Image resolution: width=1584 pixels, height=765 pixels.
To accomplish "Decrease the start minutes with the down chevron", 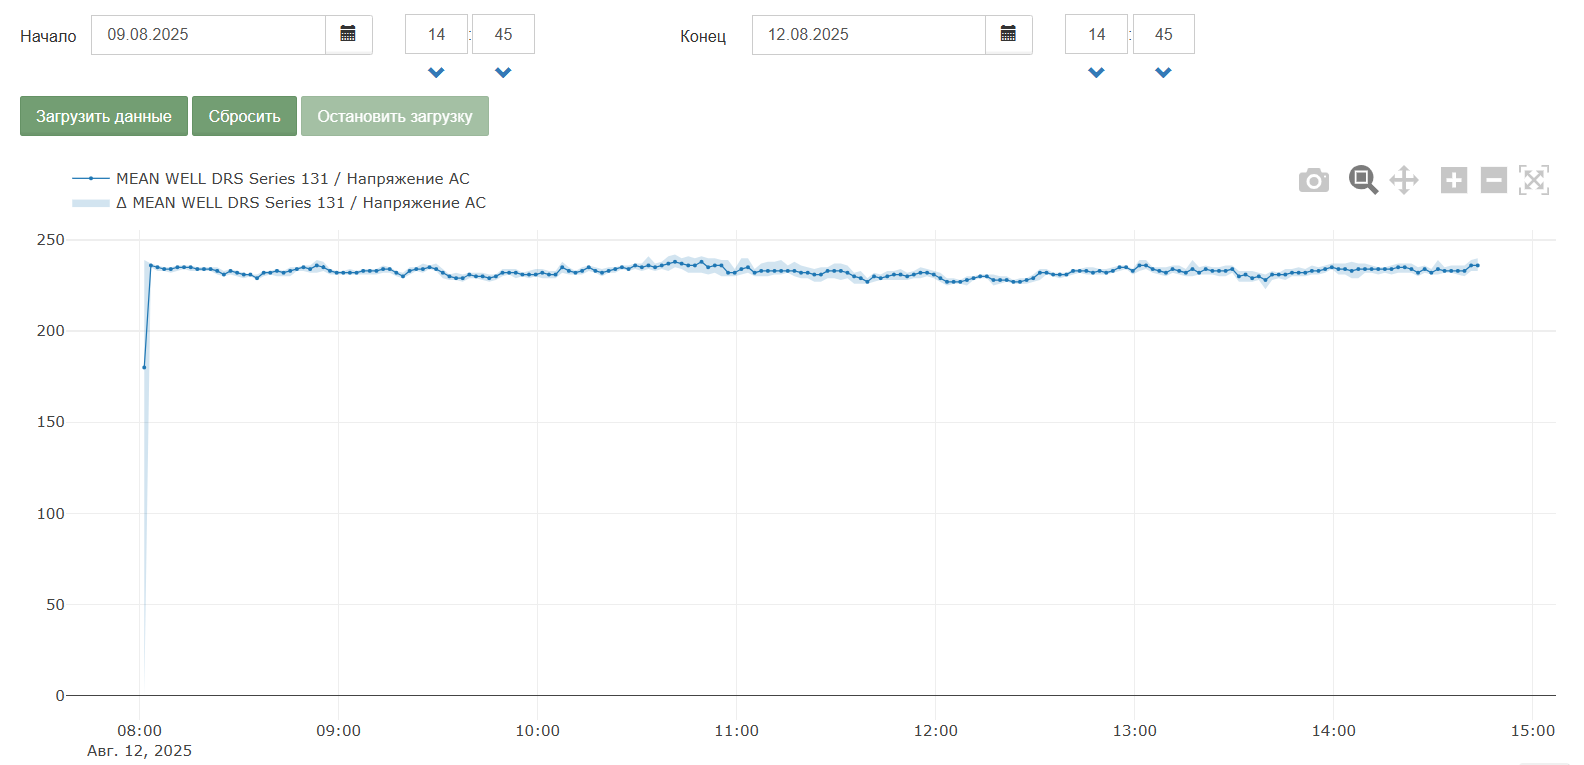I will tap(503, 73).
